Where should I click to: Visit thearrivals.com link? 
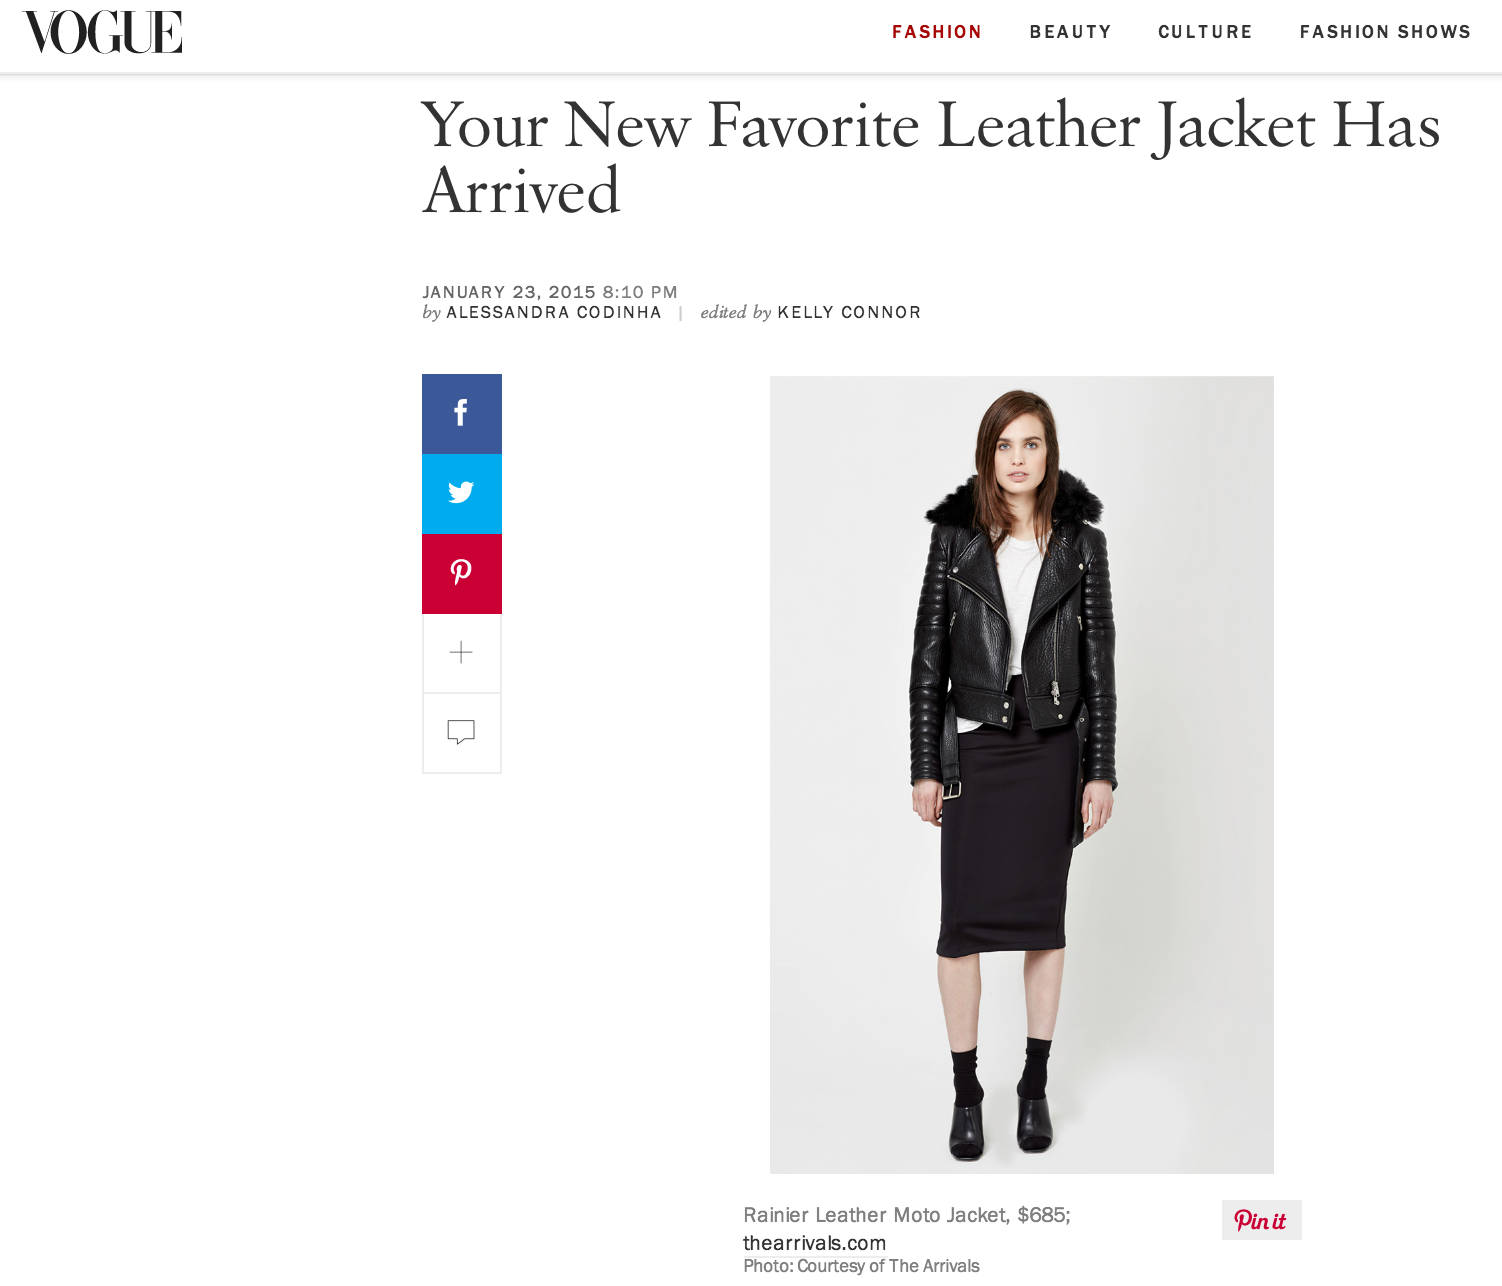point(814,1243)
